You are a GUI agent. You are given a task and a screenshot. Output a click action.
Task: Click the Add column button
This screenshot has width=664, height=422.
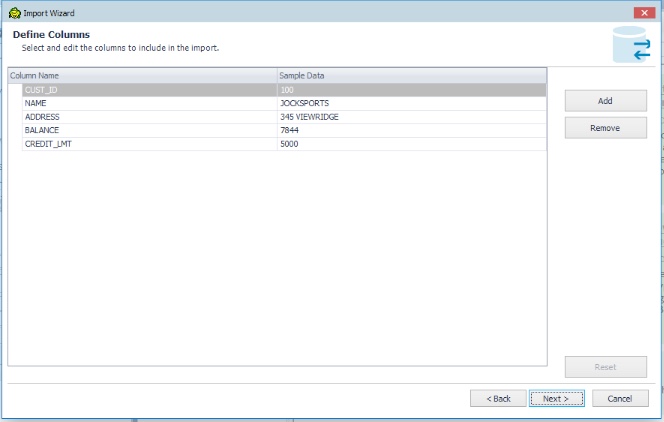(605, 101)
